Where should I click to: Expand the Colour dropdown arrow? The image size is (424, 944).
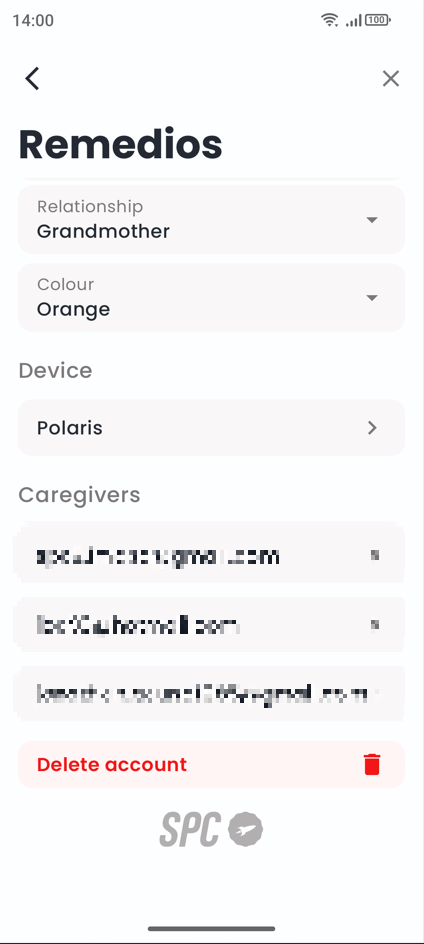point(372,297)
